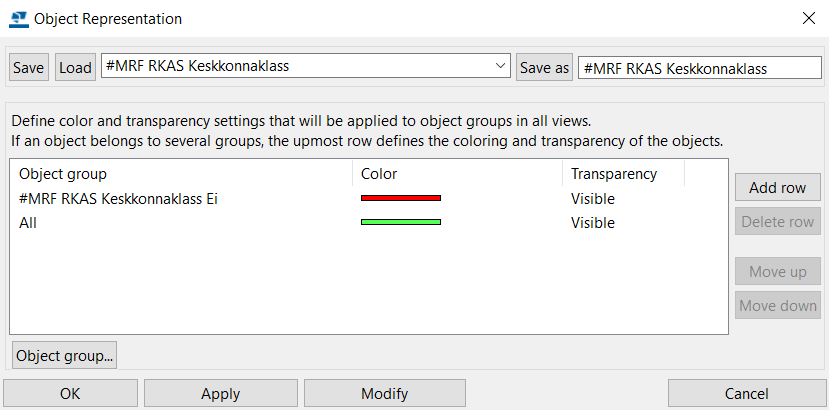This screenshot has height=410, width=829.
Task: Open the Object group... dialog button
Action: point(65,356)
